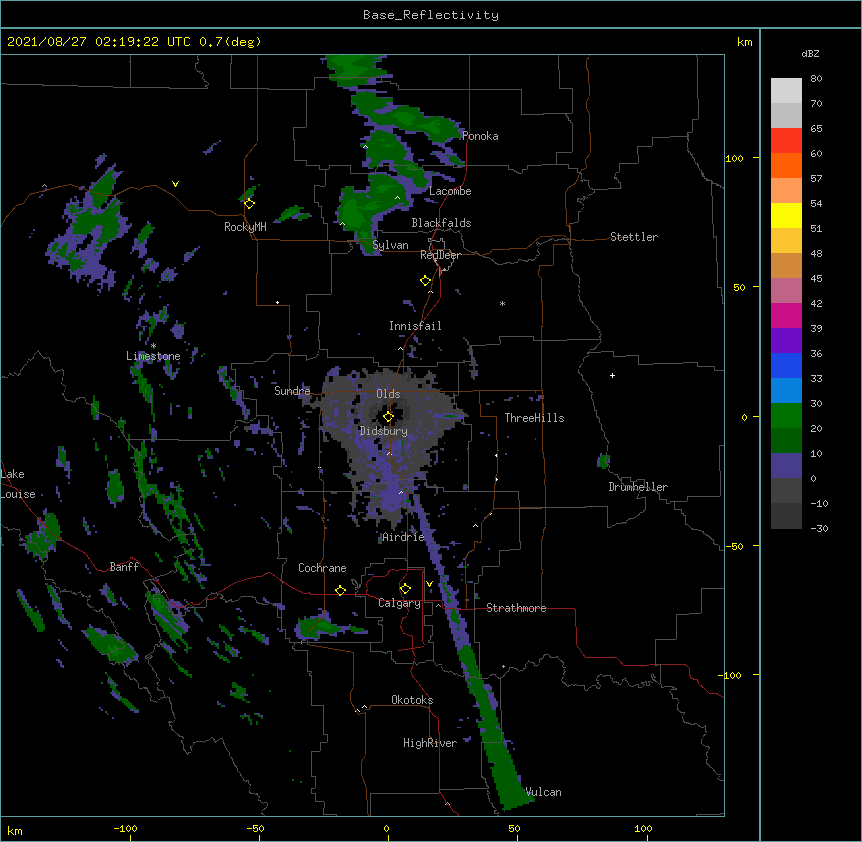This screenshot has height=842, width=862.
Task: Click the Limestone label
Action: (x=153, y=356)
